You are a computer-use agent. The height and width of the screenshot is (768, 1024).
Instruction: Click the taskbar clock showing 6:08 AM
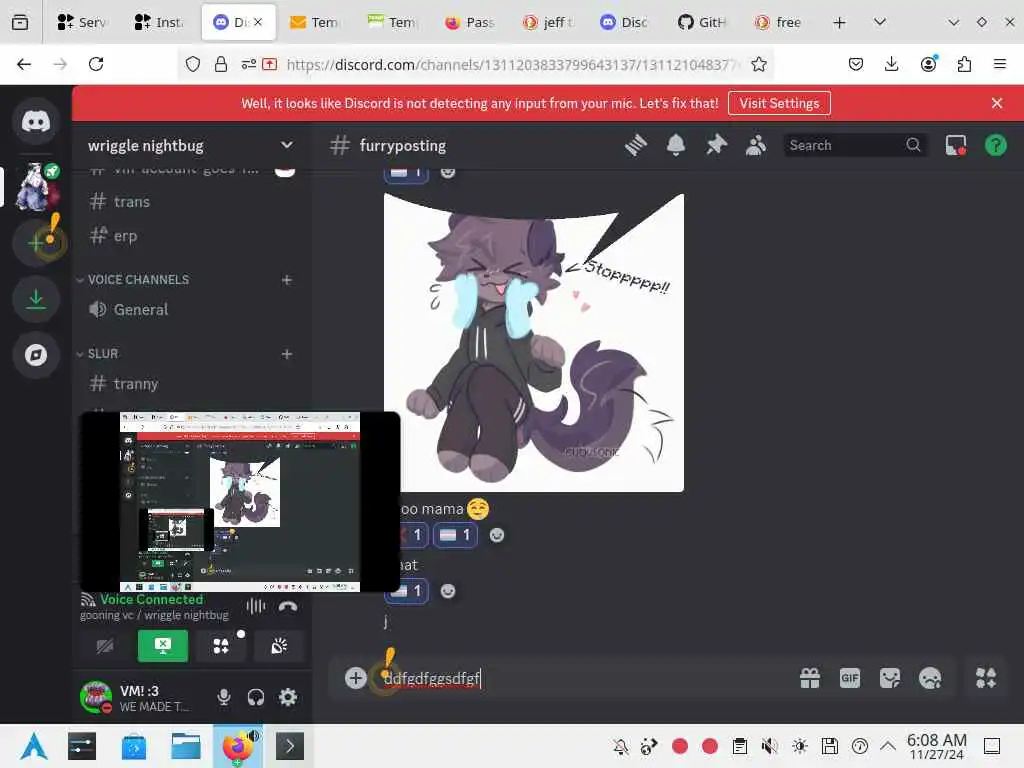936,746
